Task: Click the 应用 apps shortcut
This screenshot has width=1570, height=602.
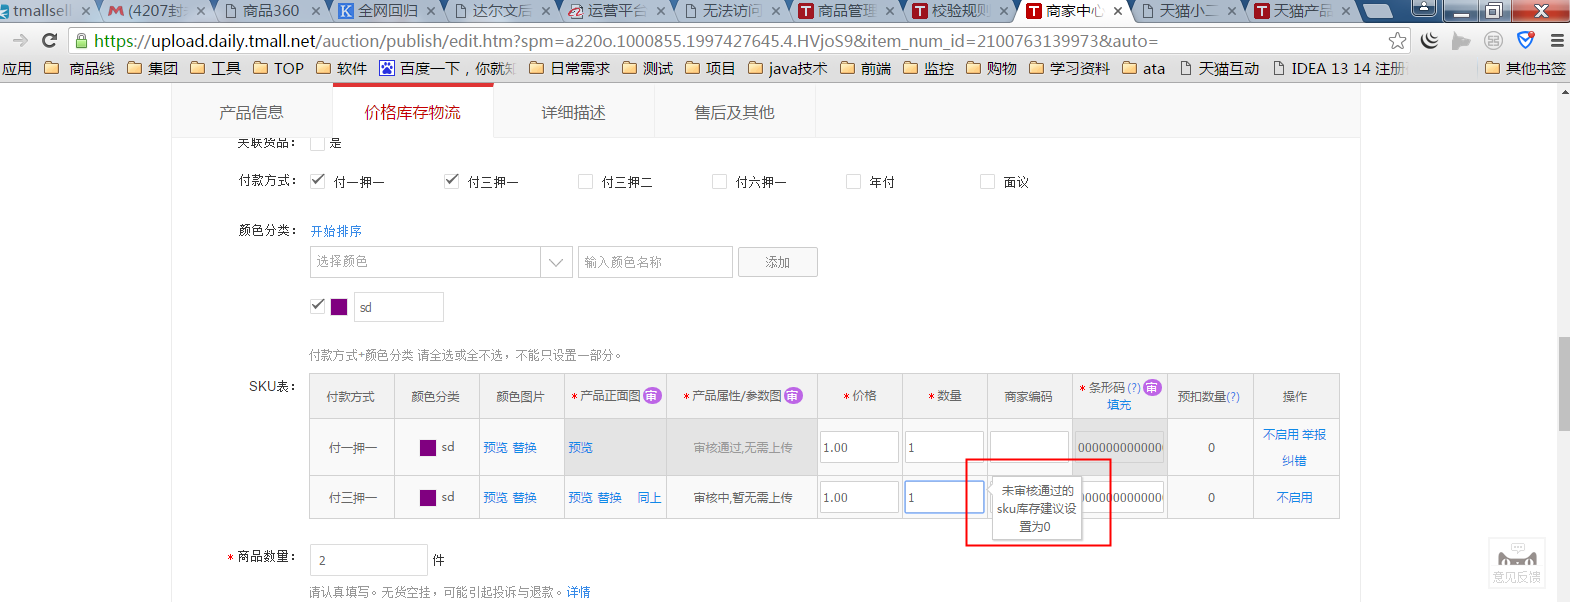Action: [x=17, y=68]
